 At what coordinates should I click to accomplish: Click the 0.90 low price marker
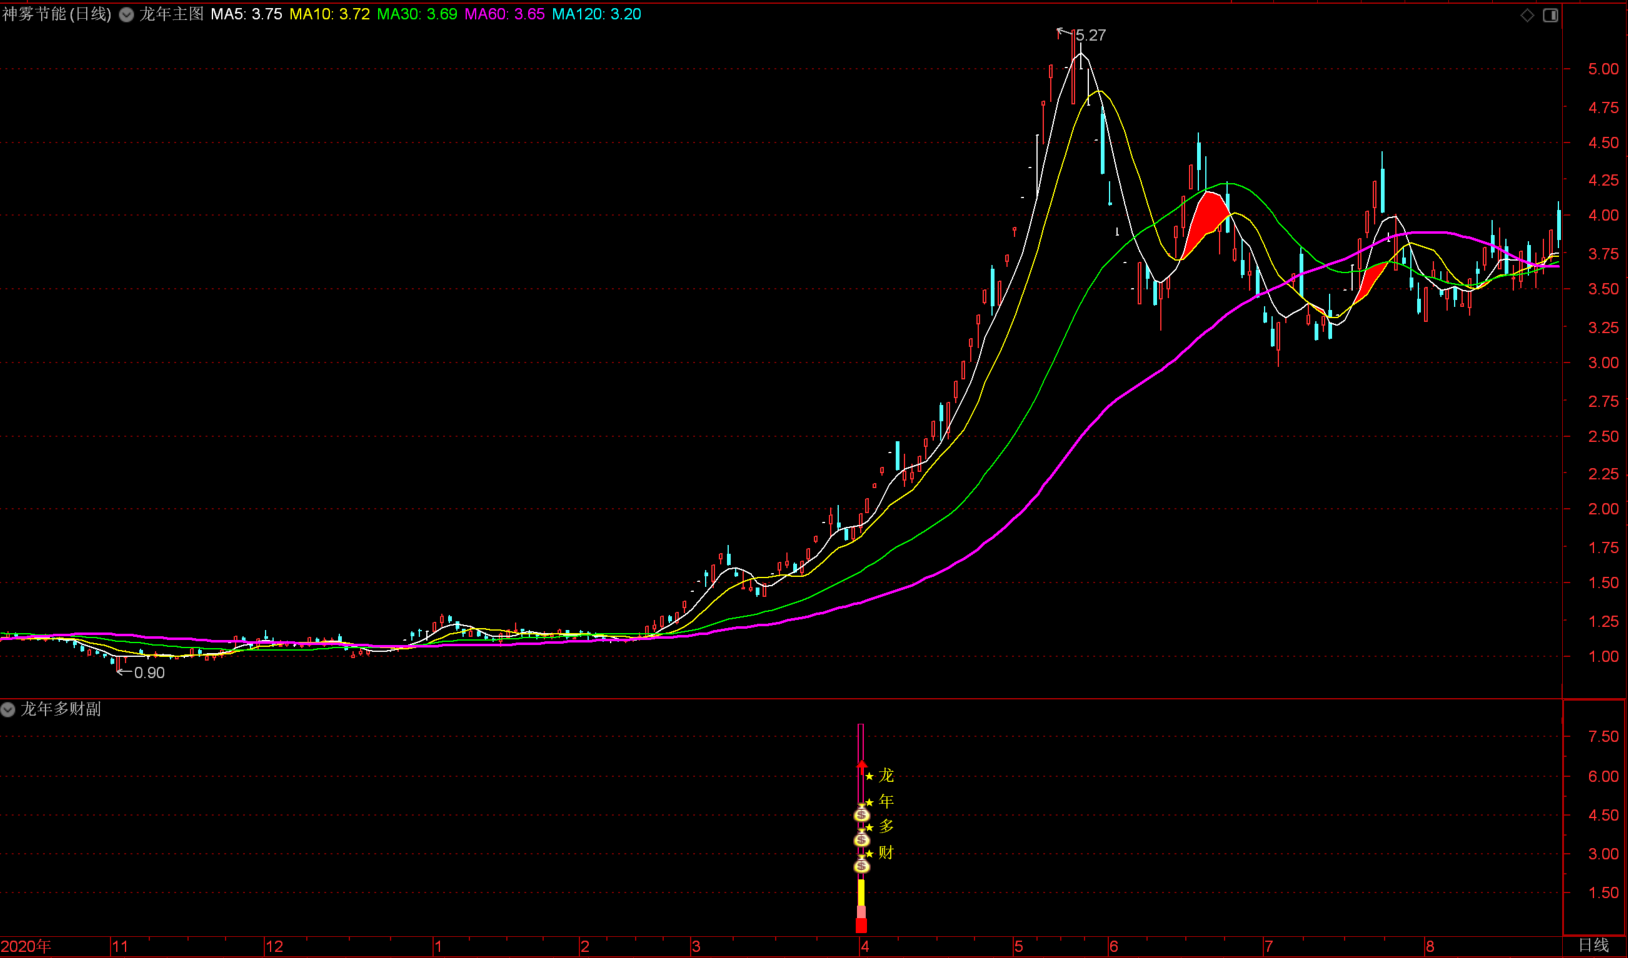pyautogui.click(x=149, y=673)
